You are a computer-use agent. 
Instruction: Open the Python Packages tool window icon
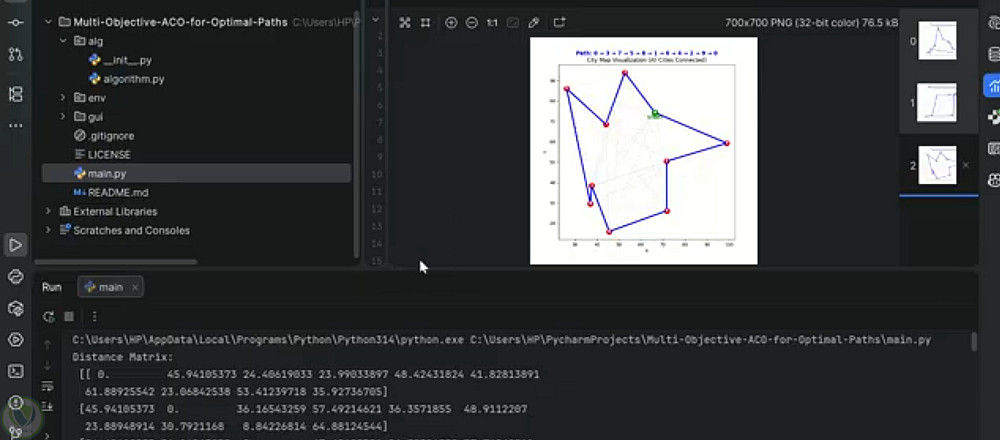click(15, 309)
